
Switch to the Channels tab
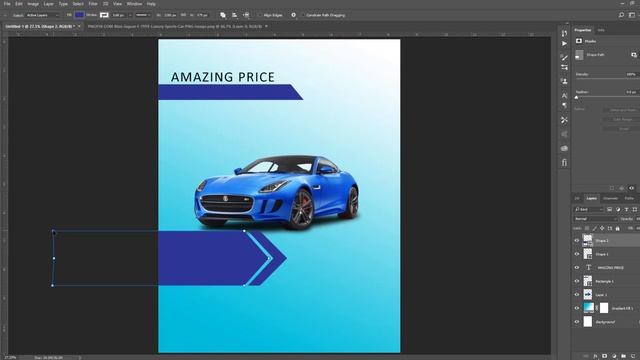611,198
